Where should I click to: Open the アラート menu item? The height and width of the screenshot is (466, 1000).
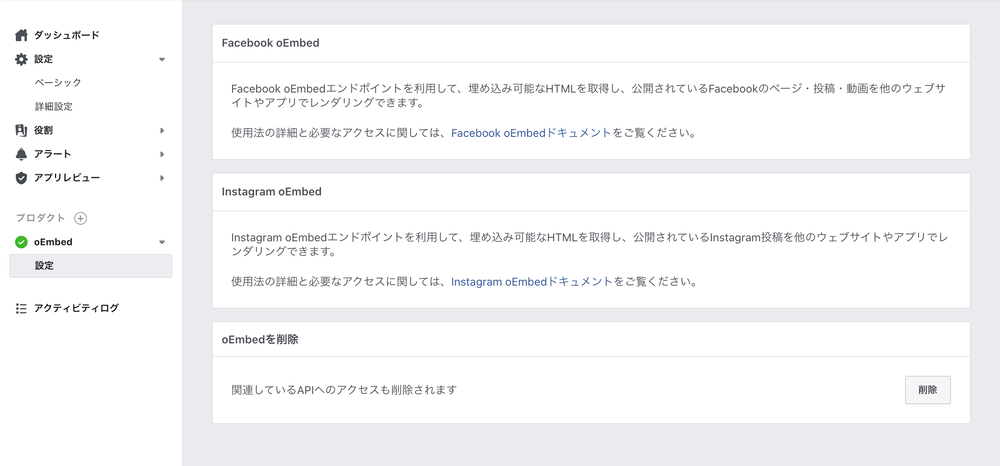click(x=52, y=154)
